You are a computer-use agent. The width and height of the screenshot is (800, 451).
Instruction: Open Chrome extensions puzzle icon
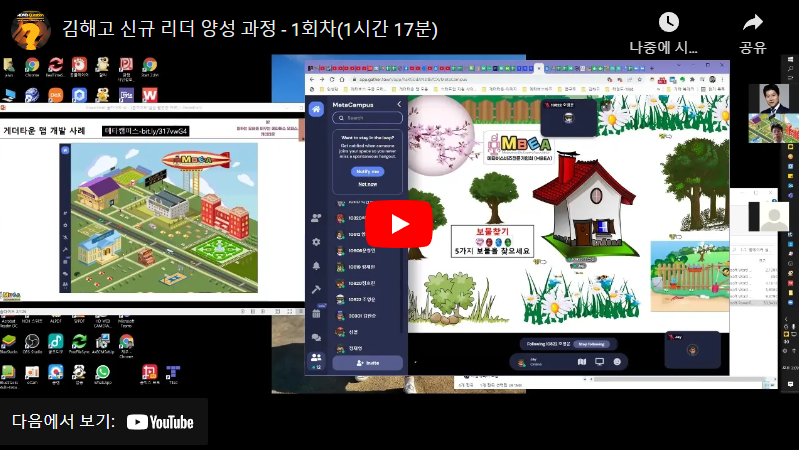point(692,80)
